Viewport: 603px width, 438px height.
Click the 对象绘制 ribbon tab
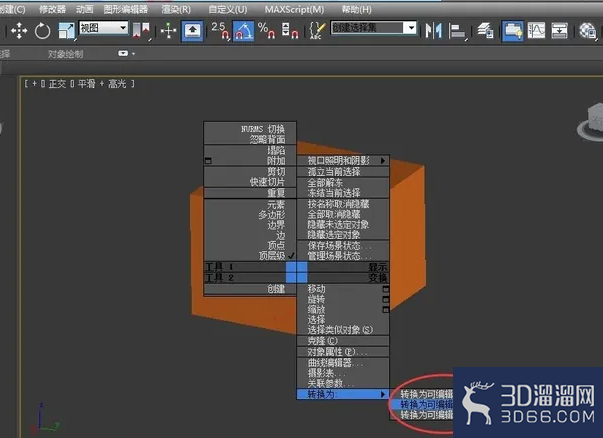[x=65, y=54]
